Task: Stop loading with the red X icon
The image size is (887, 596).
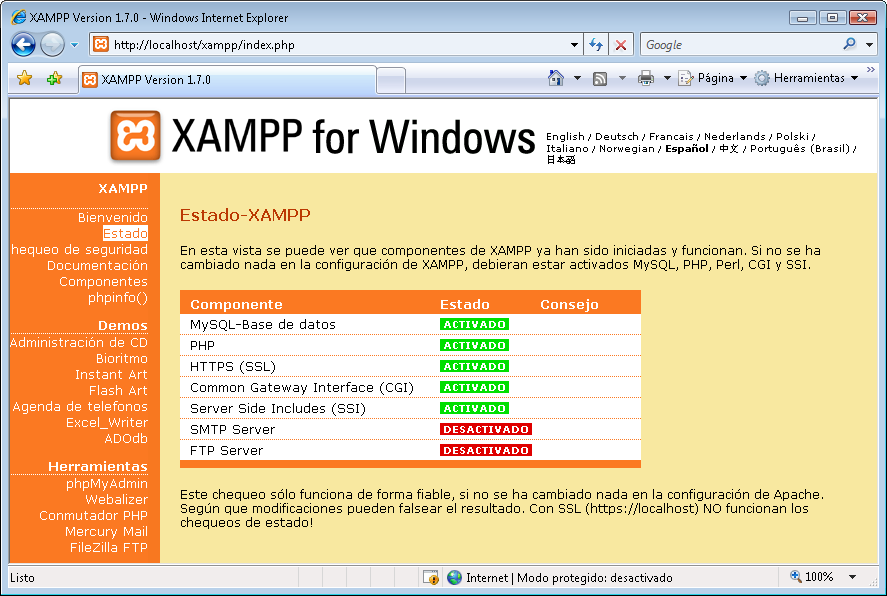Action: click(621, 45)
